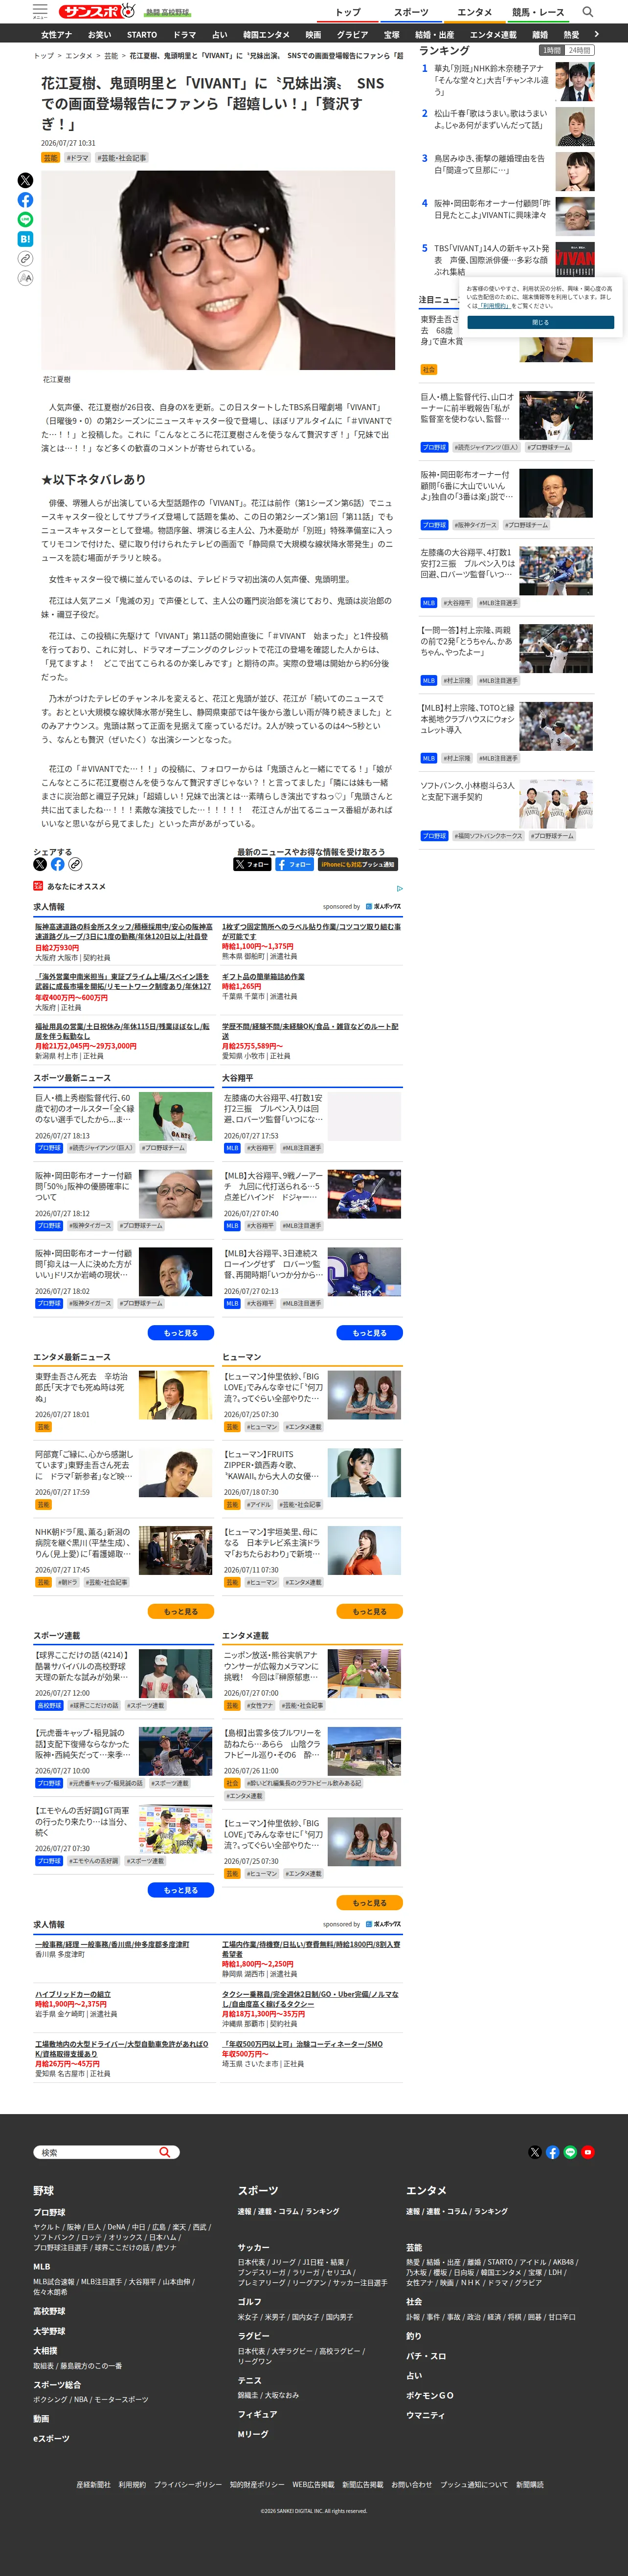Open thumbnail for ranking item 3 鳥居みゆき
628x2576 pixels.
[574, 172]
